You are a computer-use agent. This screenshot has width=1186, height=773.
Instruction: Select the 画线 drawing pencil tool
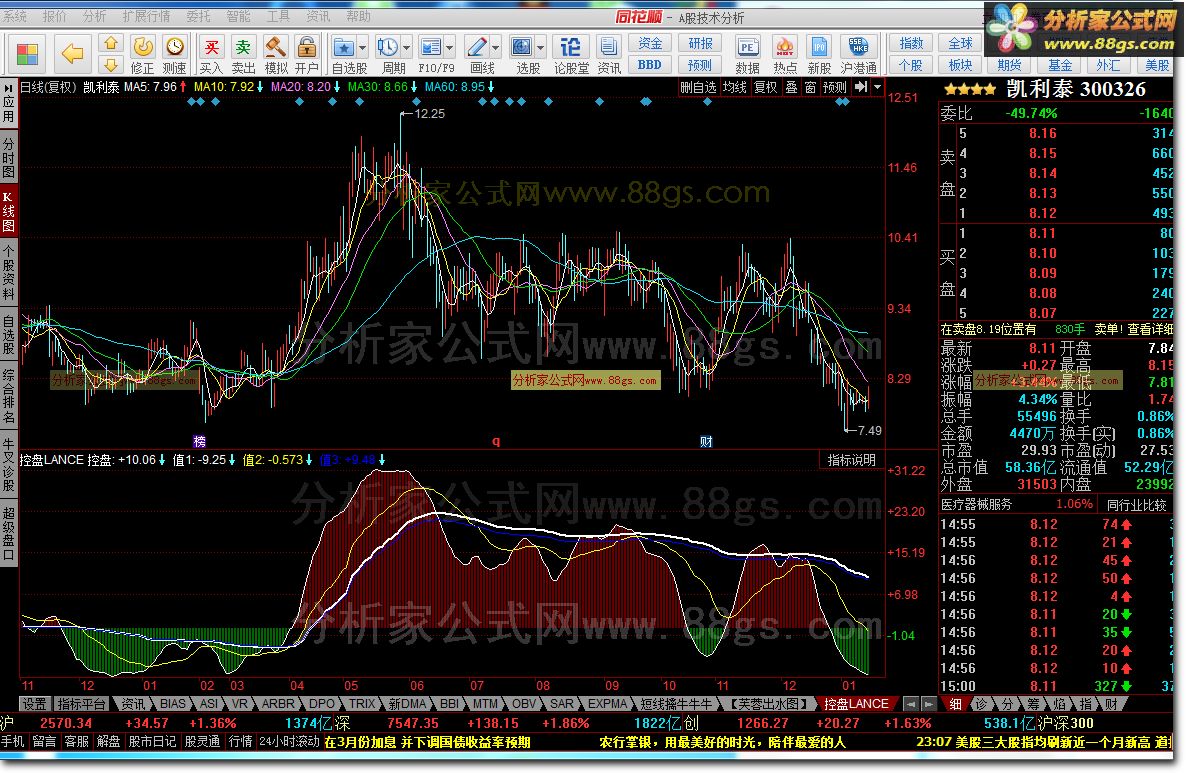(477, 48)
